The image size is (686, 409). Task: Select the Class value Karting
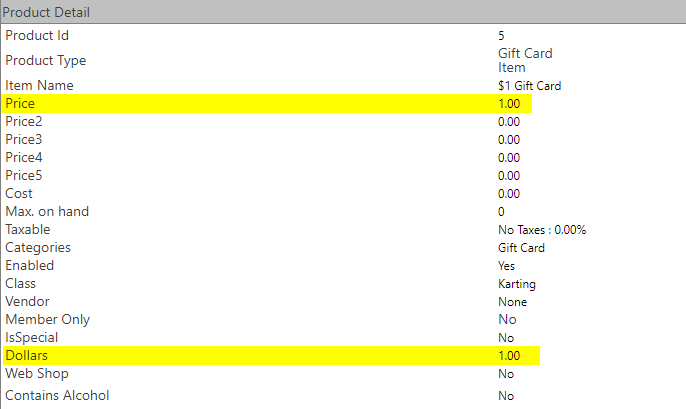[x=517, y=284]
